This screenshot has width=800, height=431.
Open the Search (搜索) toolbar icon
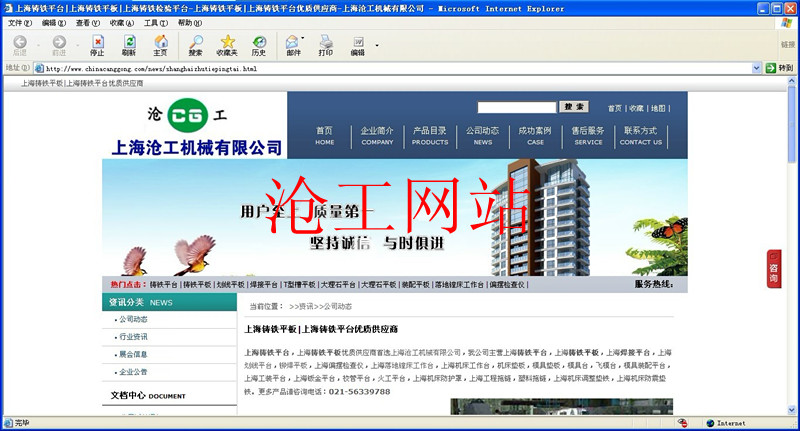195,45
